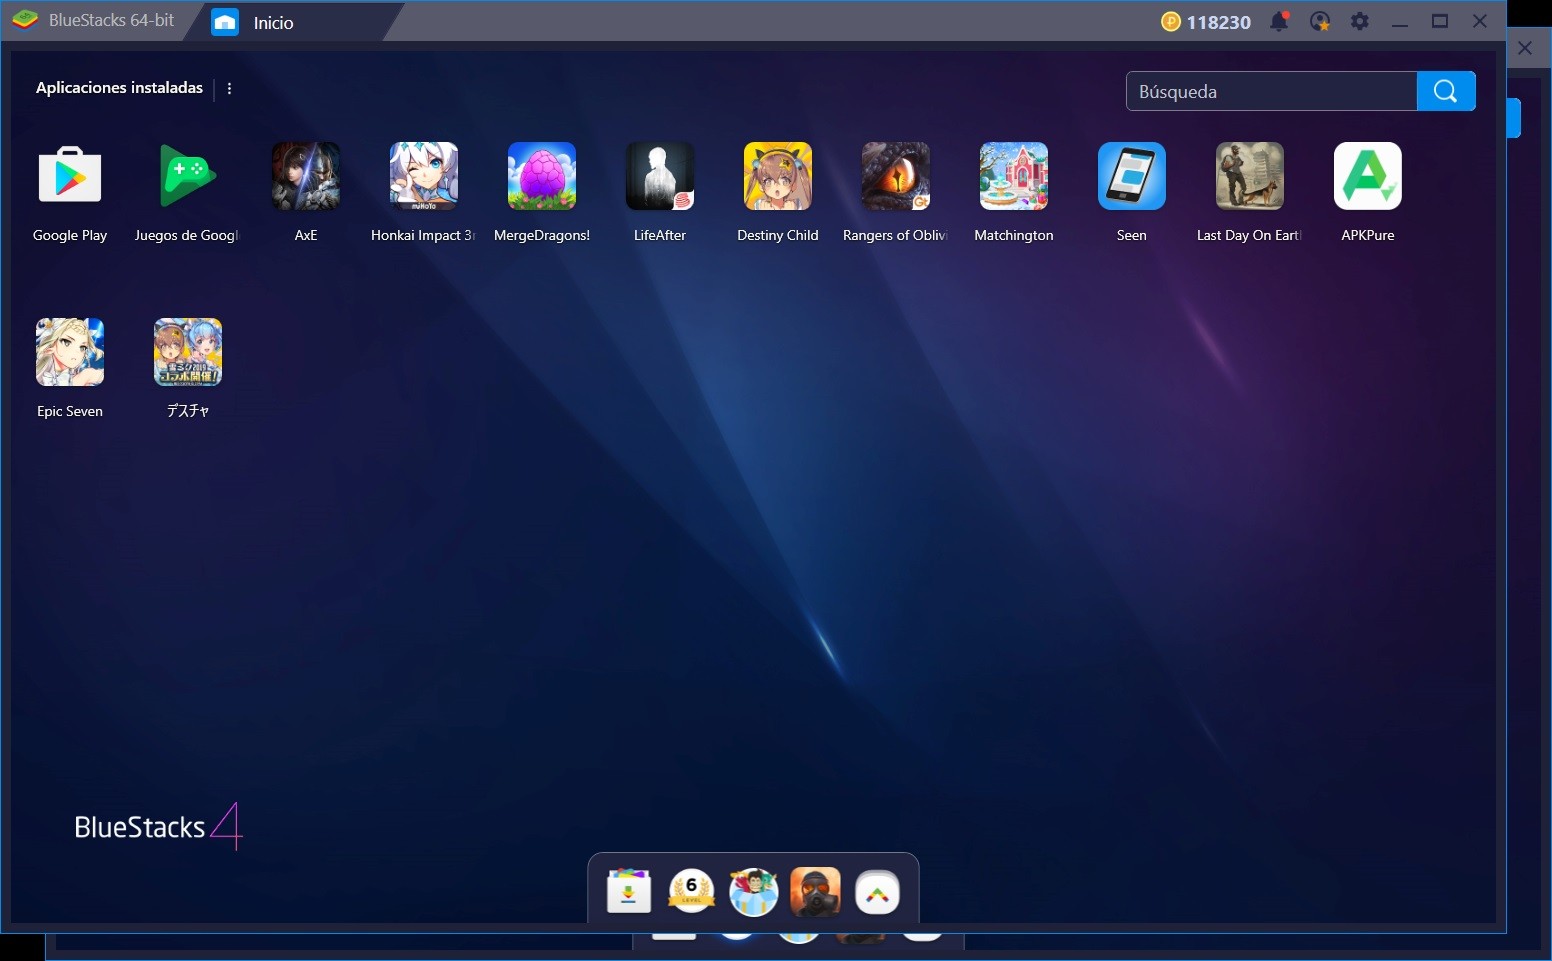Open notifications bell in title bar
The height and width of the screenshot is (961, 1552).
pyautogui.click(x=1279, y=21)
